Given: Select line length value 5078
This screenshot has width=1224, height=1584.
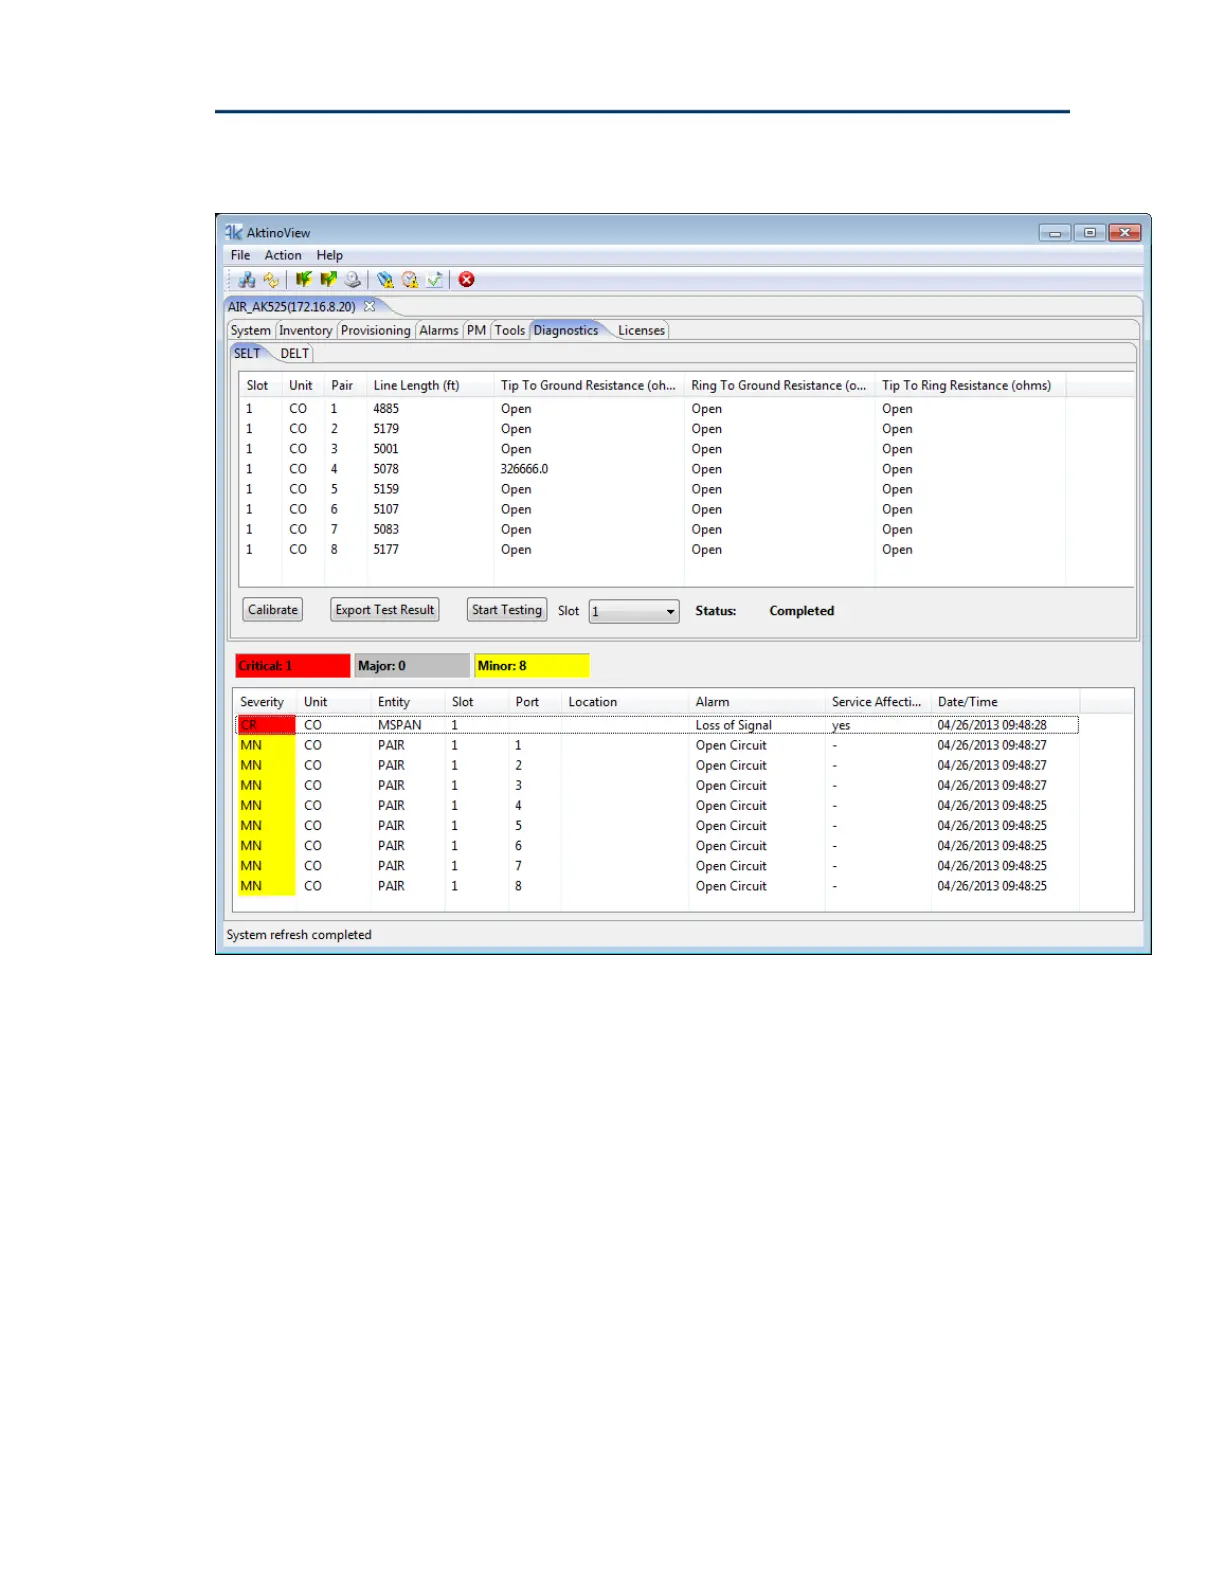Looking at the screenshot, I should point(386,469).
